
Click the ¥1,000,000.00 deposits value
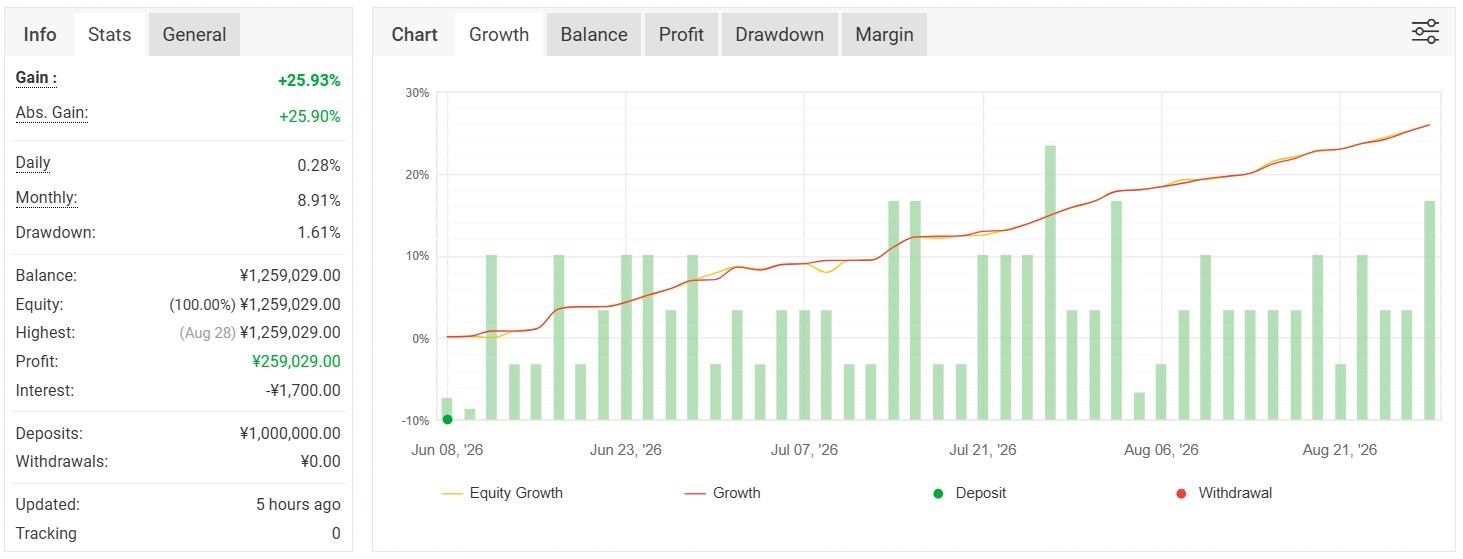point(290,434)
